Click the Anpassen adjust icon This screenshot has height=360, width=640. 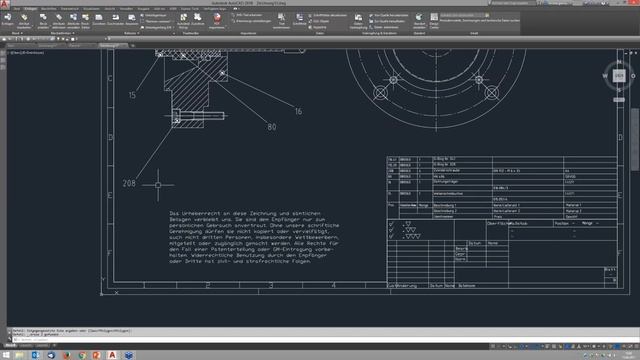pos(131,20)
